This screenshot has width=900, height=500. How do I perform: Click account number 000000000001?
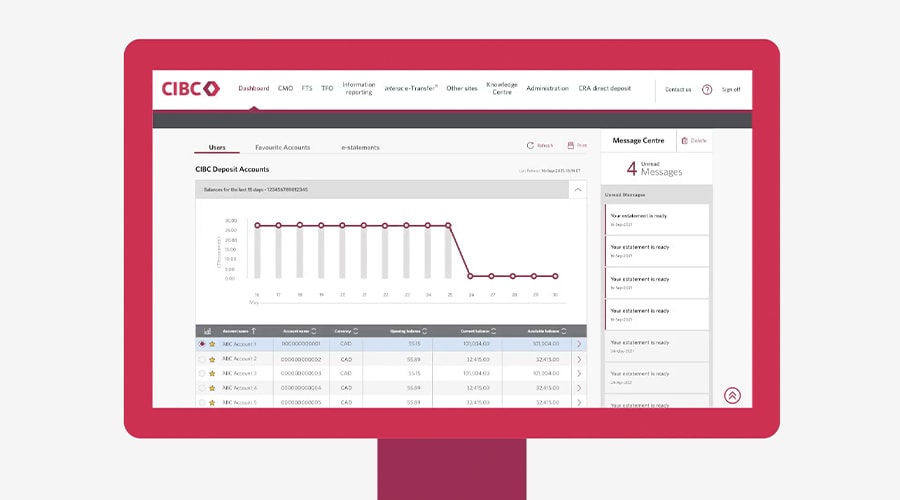[301, 344]
